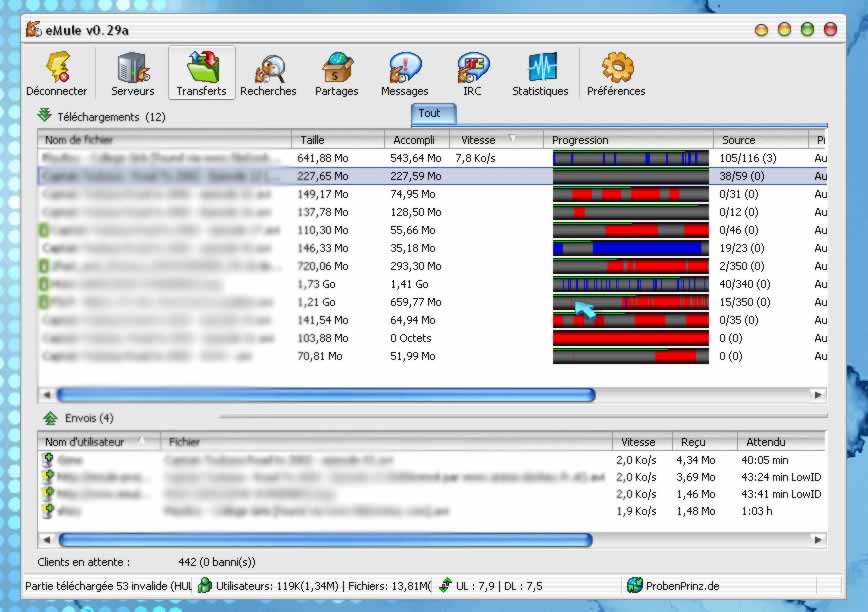Click the UL/DL transfer arrows status icon
This screenshot has width=868, height=612.
click(x=445, y=585)
